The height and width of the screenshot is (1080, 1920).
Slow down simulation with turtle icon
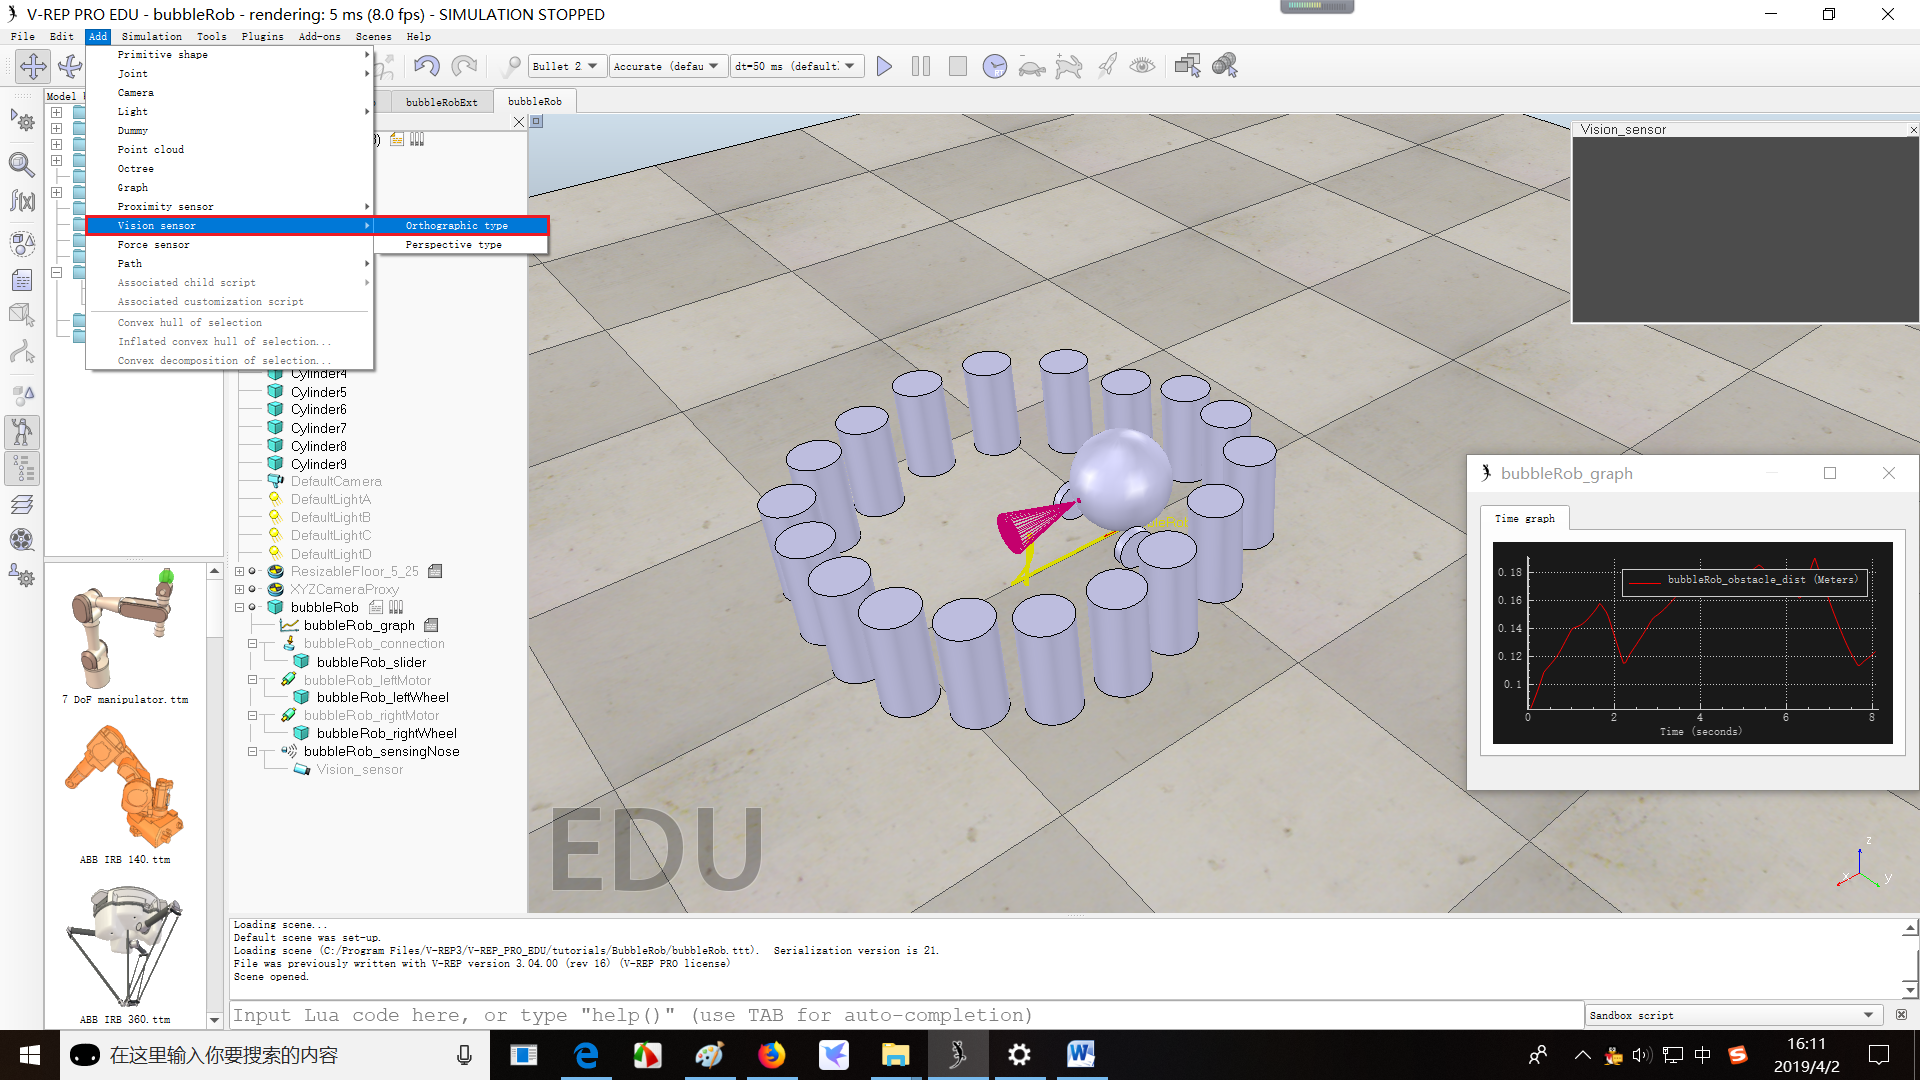1031,66
